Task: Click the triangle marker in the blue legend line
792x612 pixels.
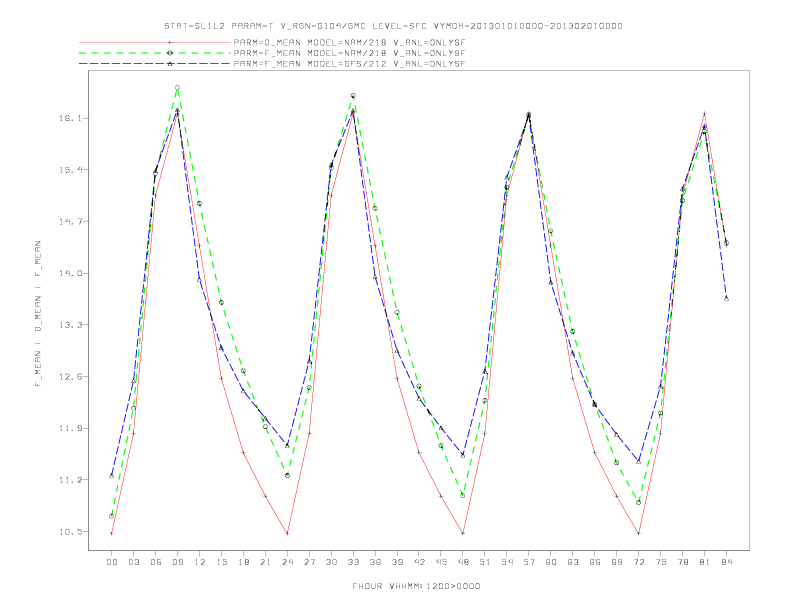Action: click(x=170, y=64)
